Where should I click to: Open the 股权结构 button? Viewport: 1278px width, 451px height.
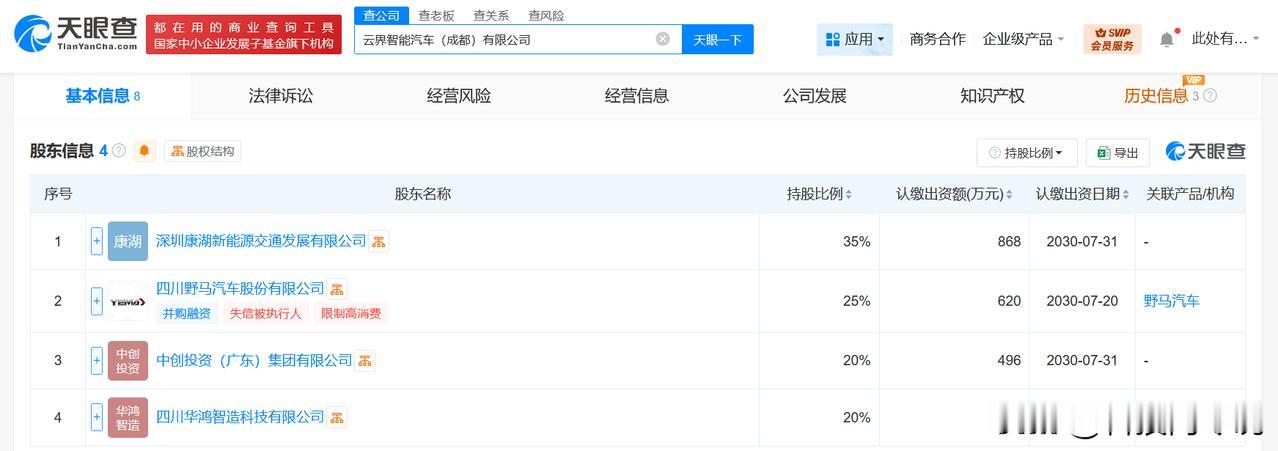coord(203,151)
